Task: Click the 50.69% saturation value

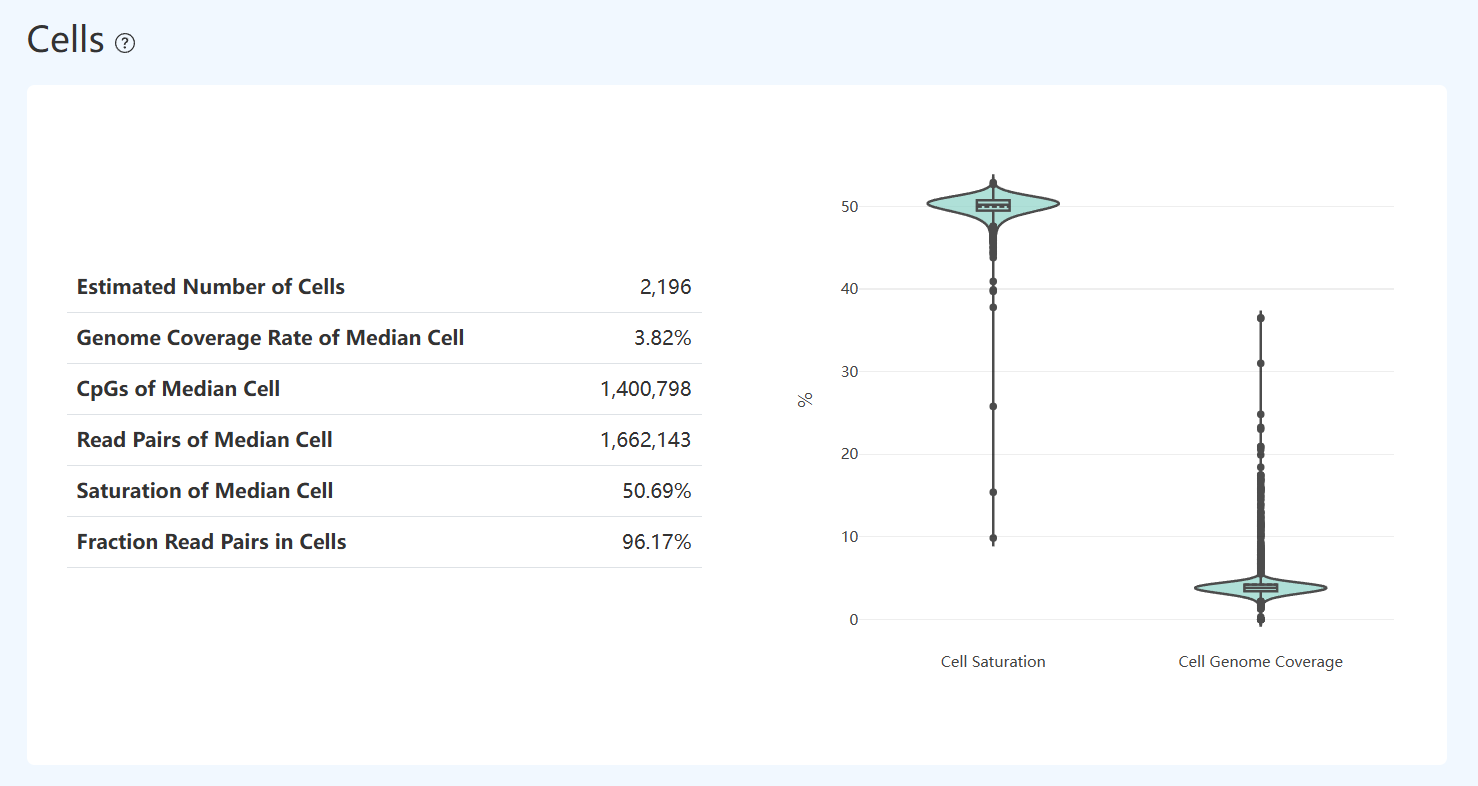Action: (656, 491)
